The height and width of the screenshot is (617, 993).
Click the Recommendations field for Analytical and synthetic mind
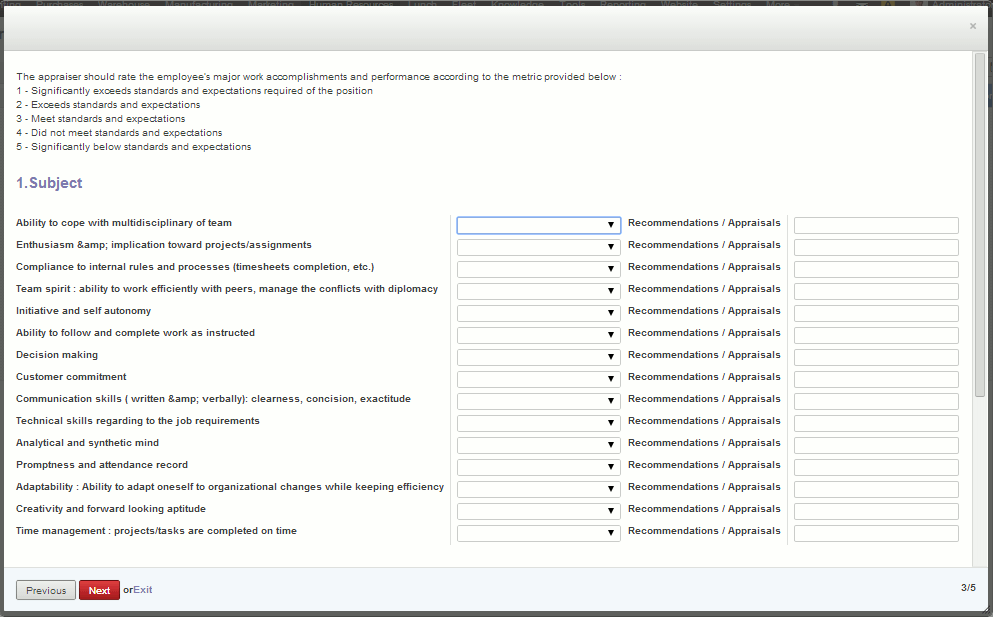click(875, 445)
